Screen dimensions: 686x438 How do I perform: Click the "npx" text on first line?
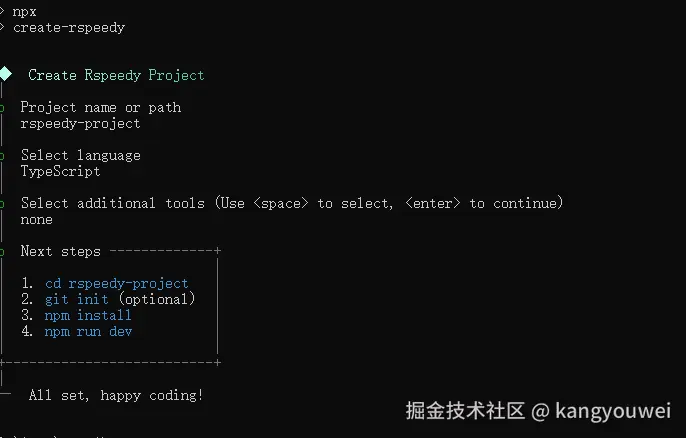click(25, 11)
